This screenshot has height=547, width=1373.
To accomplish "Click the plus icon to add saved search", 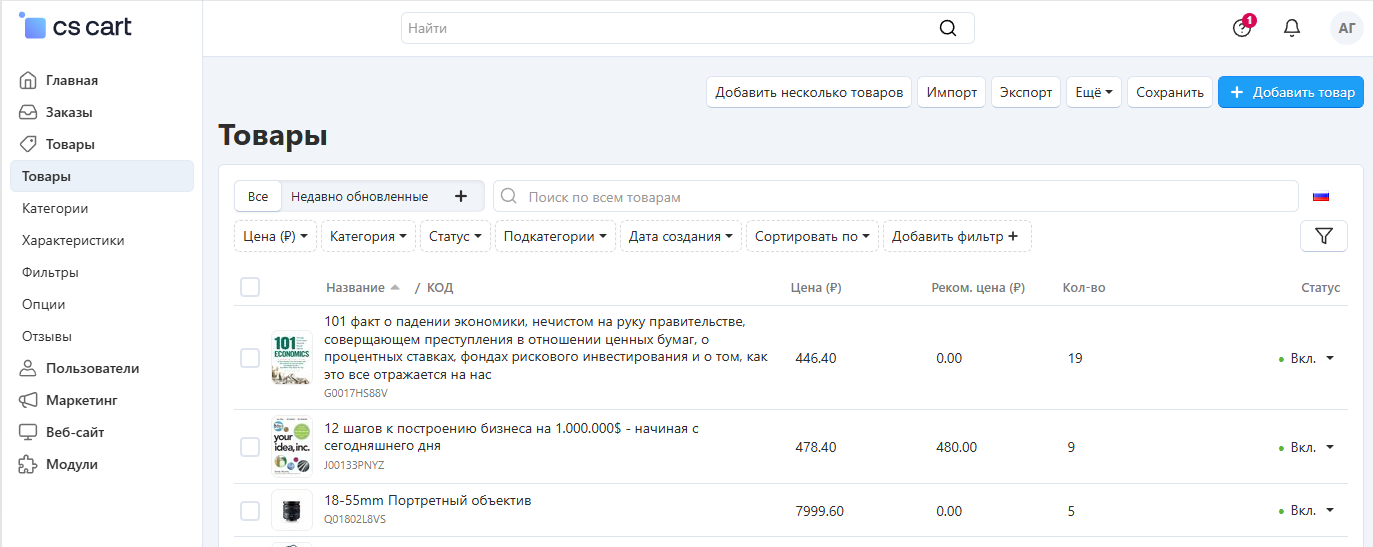I will [x=461, y=196].
